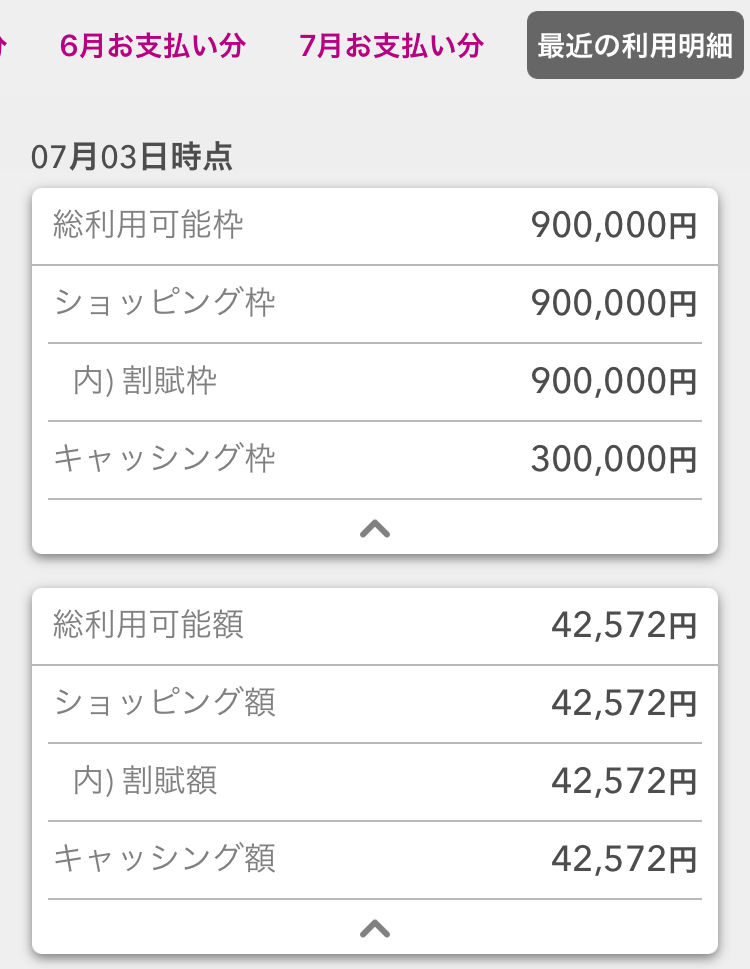Select the ショッピング額 row label
The image size is (750, 969).
click(x=165, y=703)
